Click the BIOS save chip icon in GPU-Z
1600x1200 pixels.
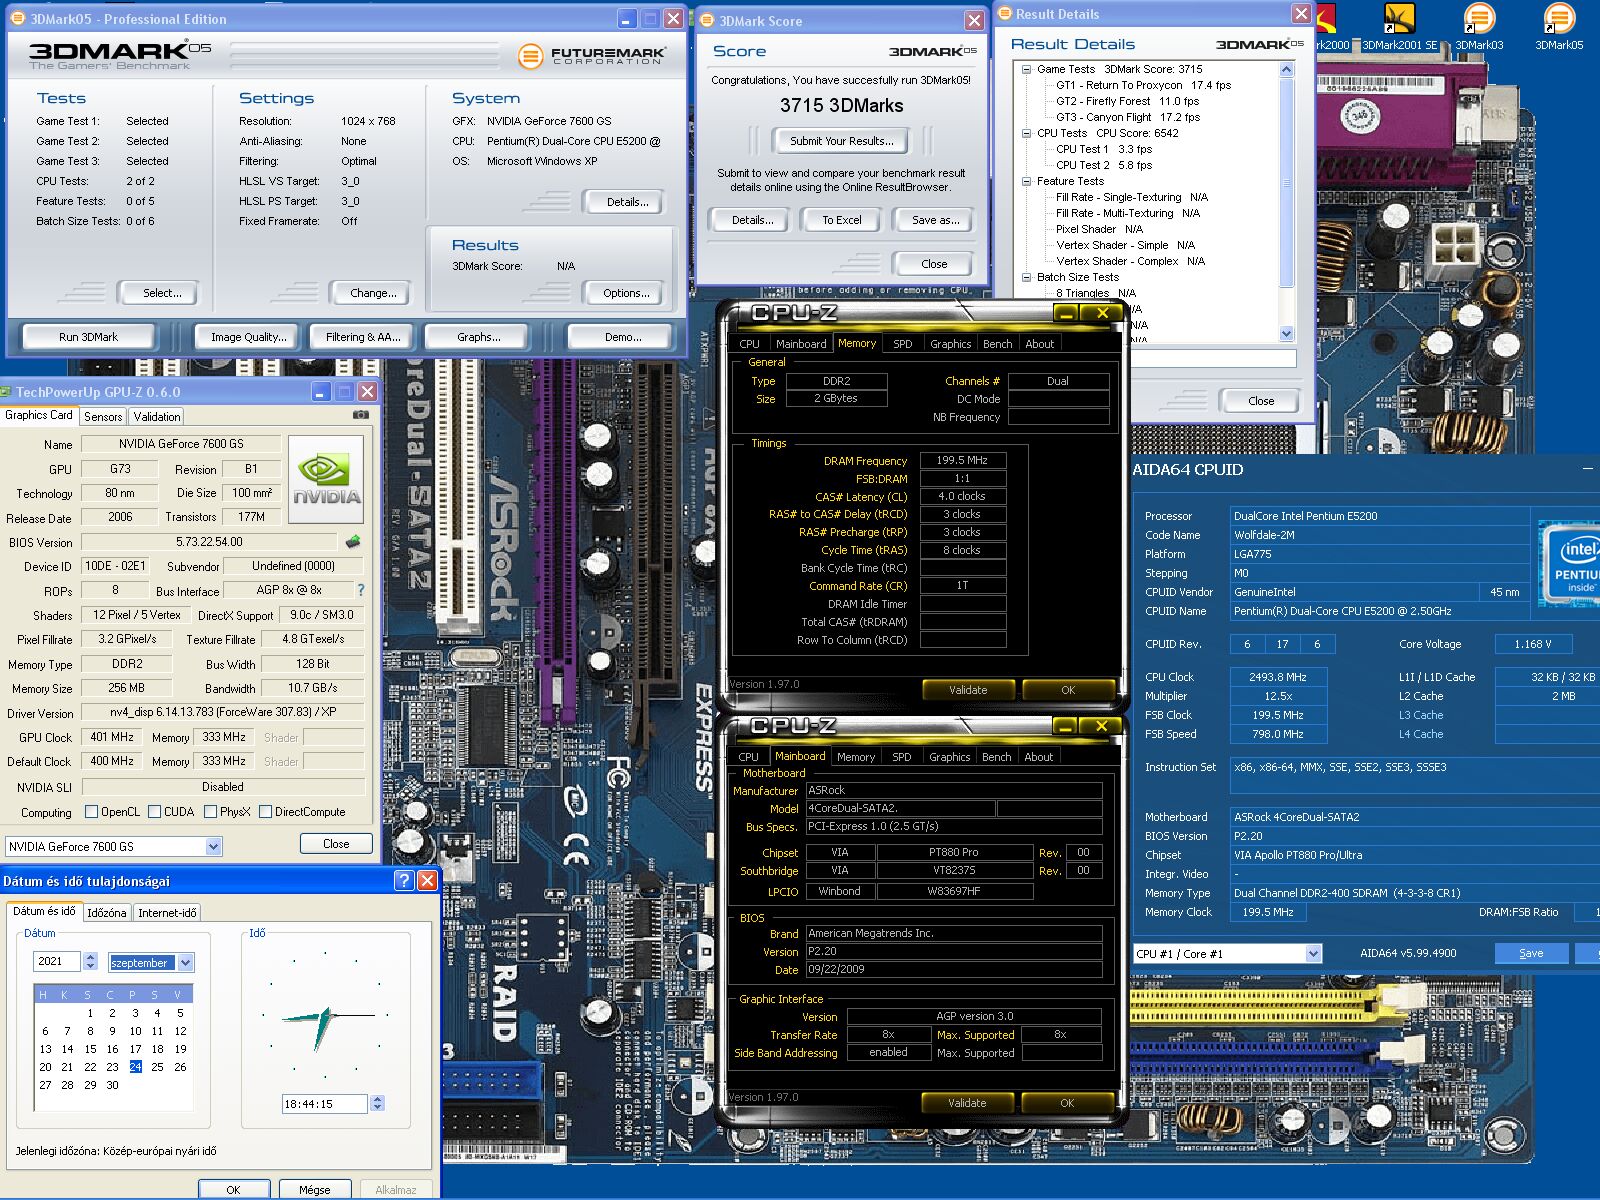click(x=353, y=541)
